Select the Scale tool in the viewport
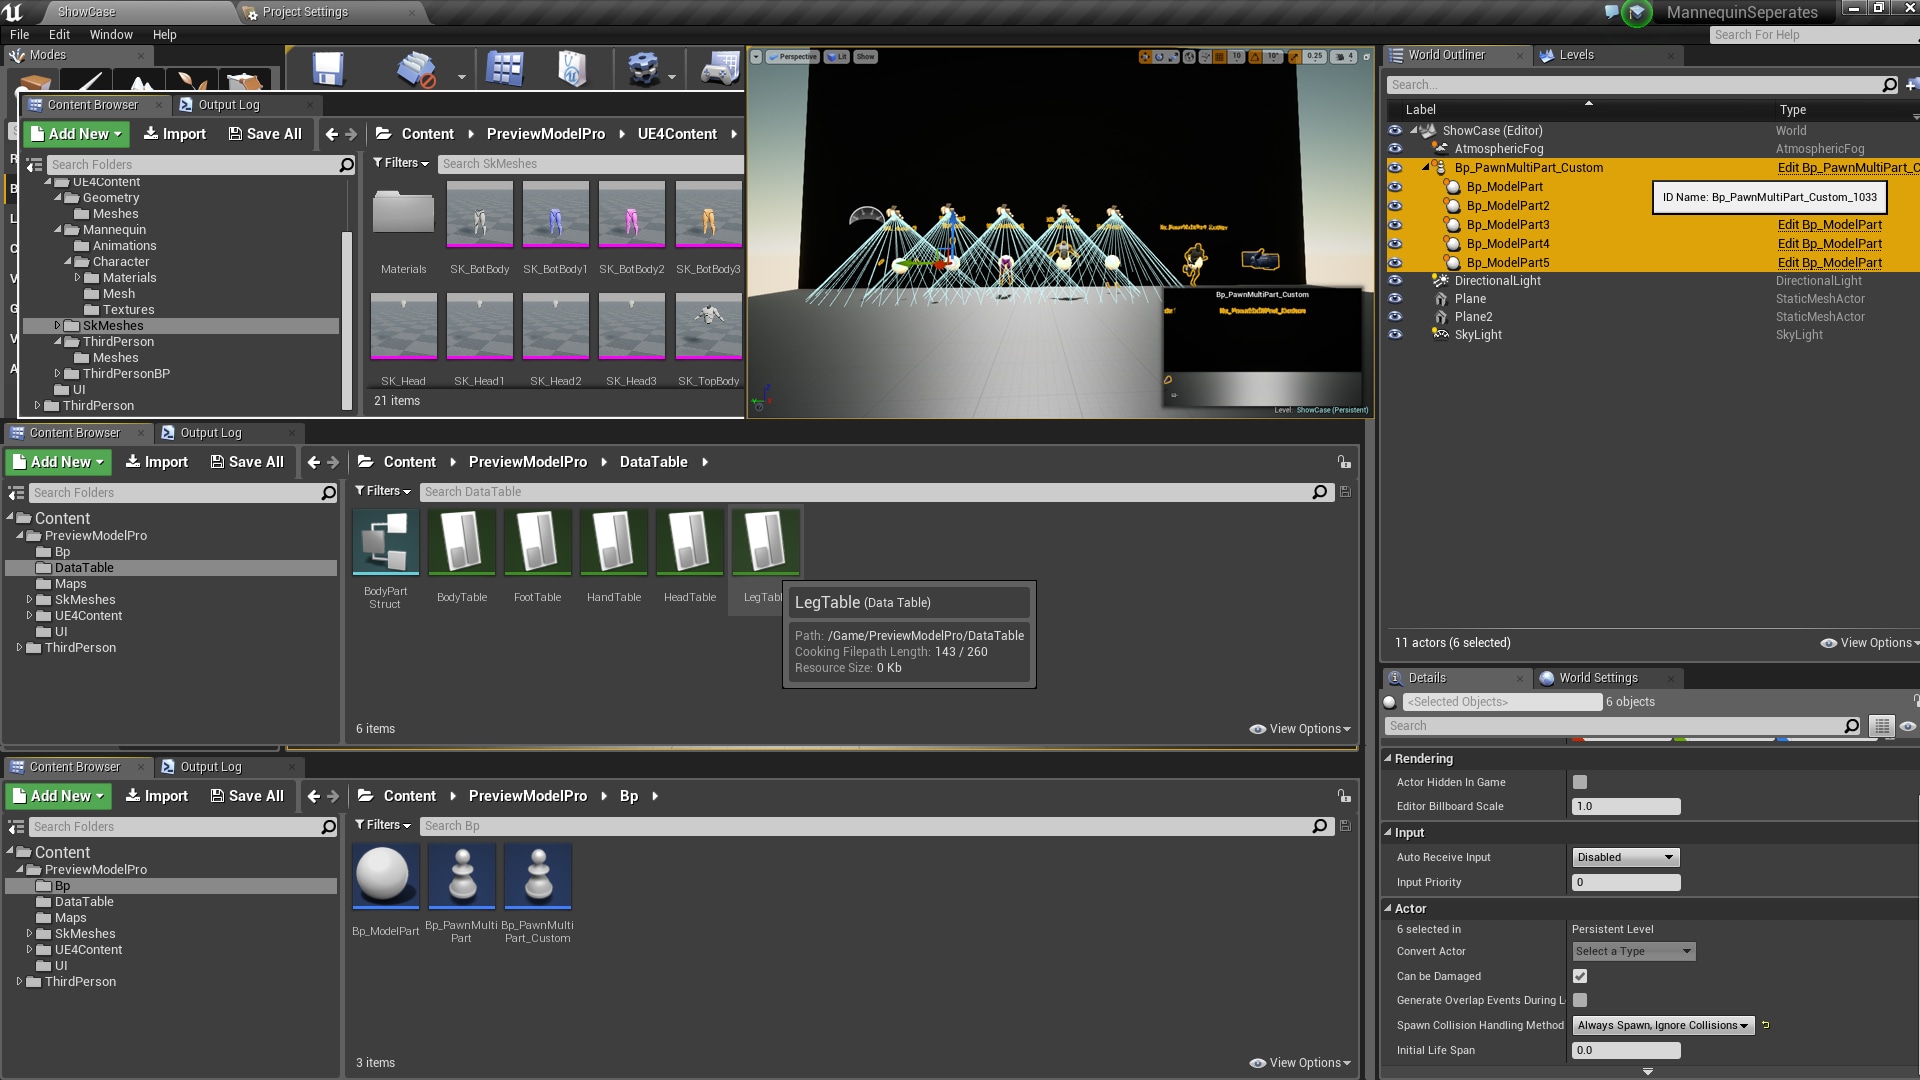Image resolution: width=1920 pixels, height=1080 pixels. (1172, 57)
